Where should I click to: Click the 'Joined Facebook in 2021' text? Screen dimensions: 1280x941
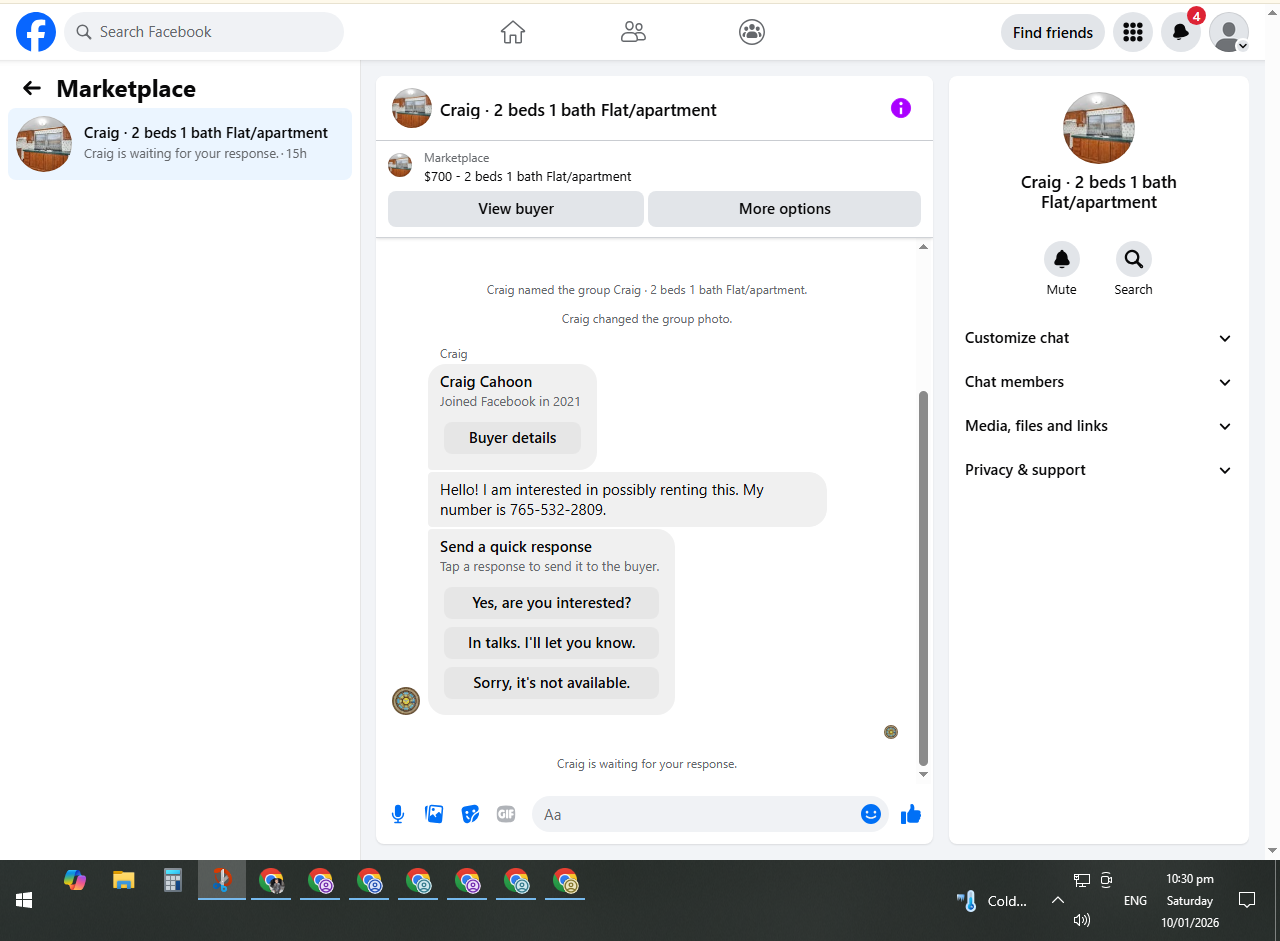point(510,402)
